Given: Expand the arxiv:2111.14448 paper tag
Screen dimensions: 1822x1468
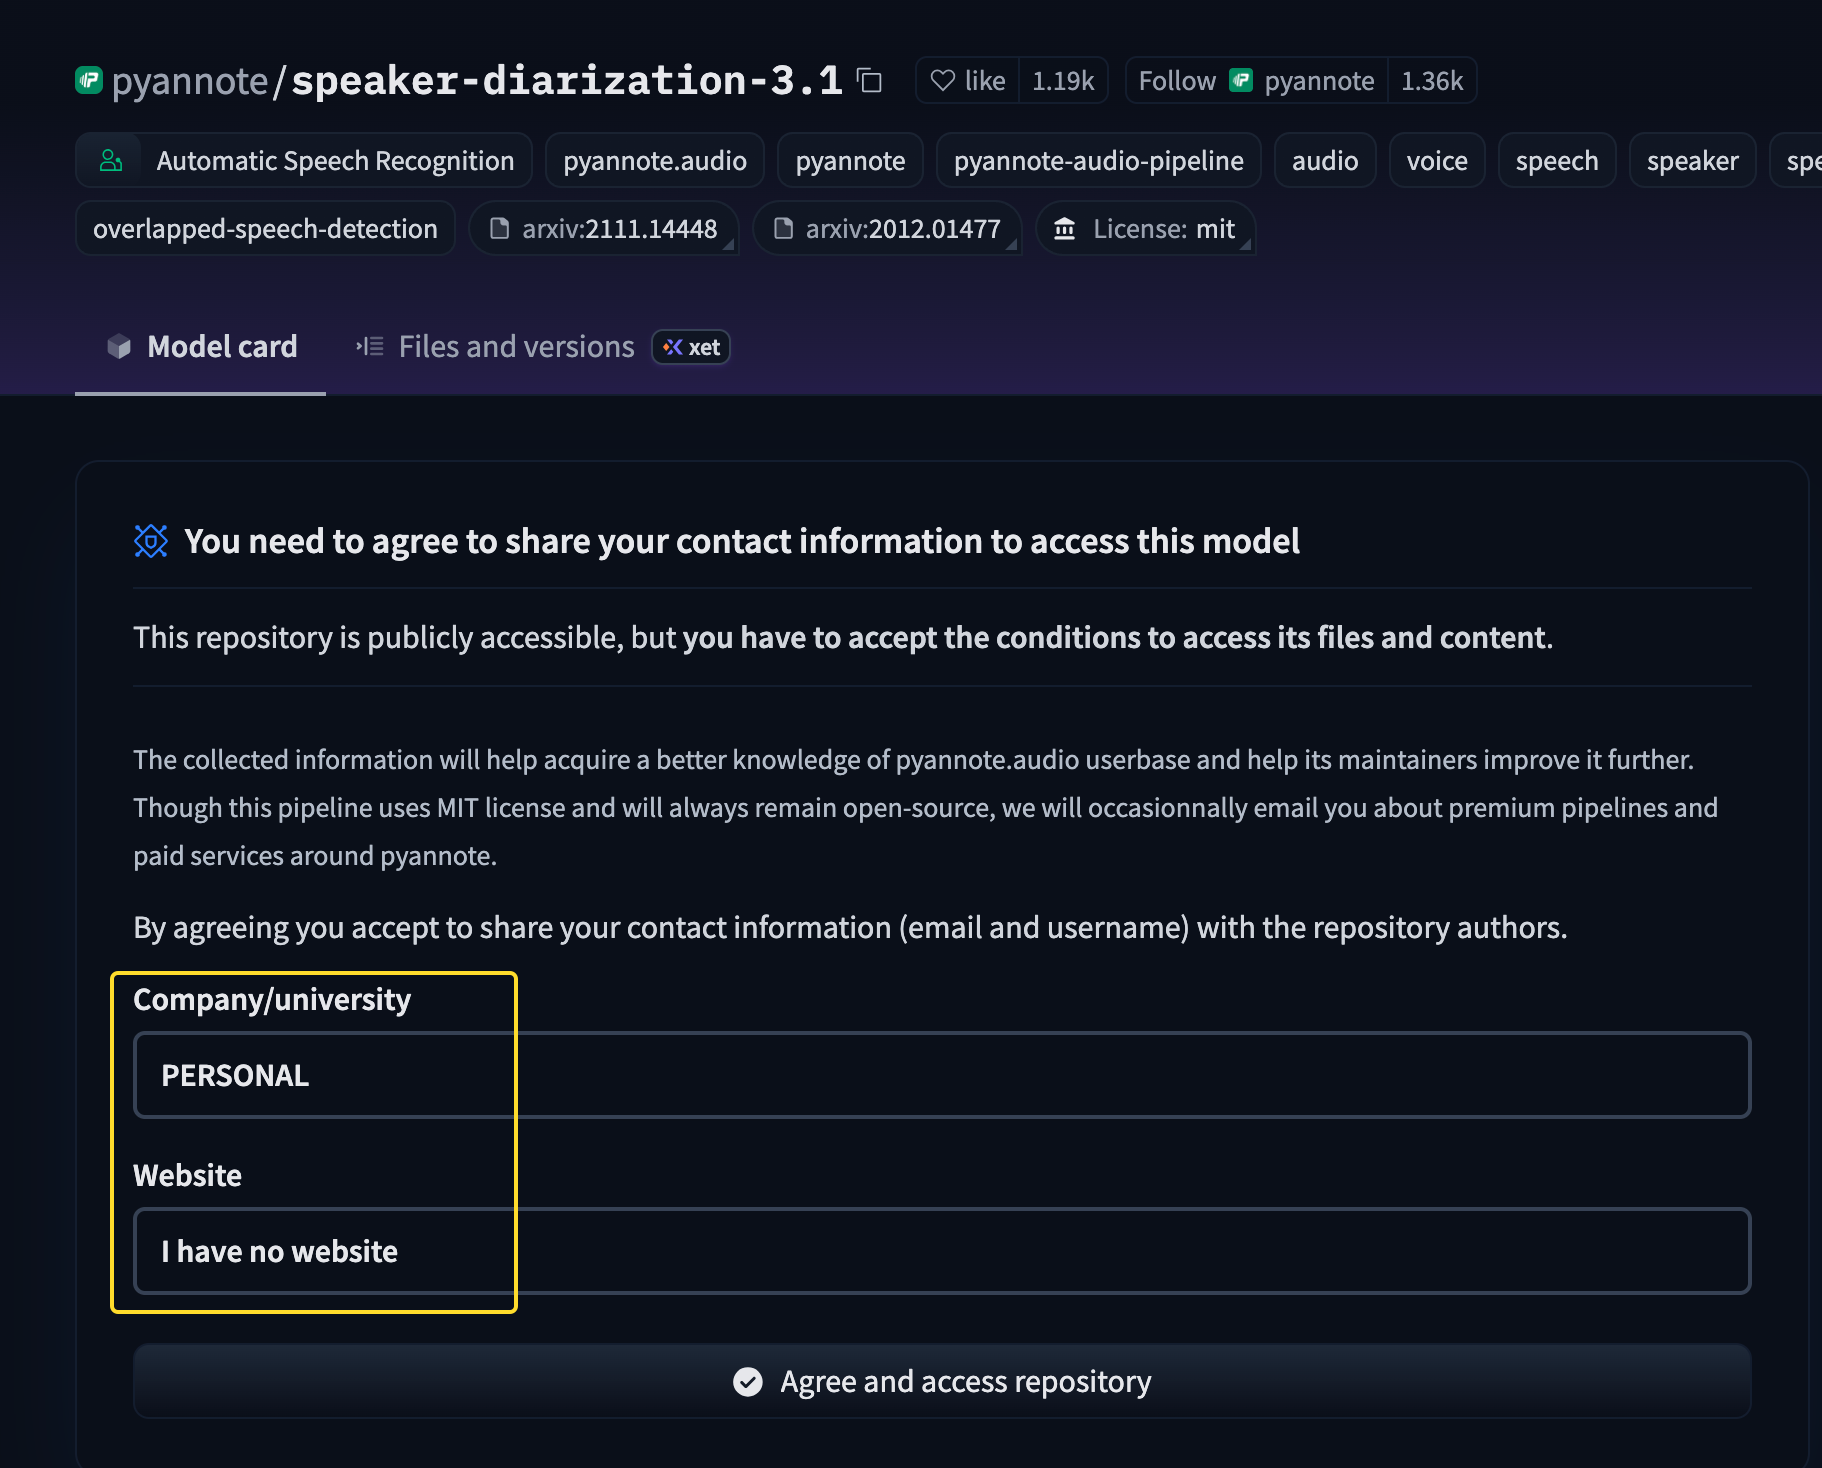Looking at the screenshot, I should point(604,229).
